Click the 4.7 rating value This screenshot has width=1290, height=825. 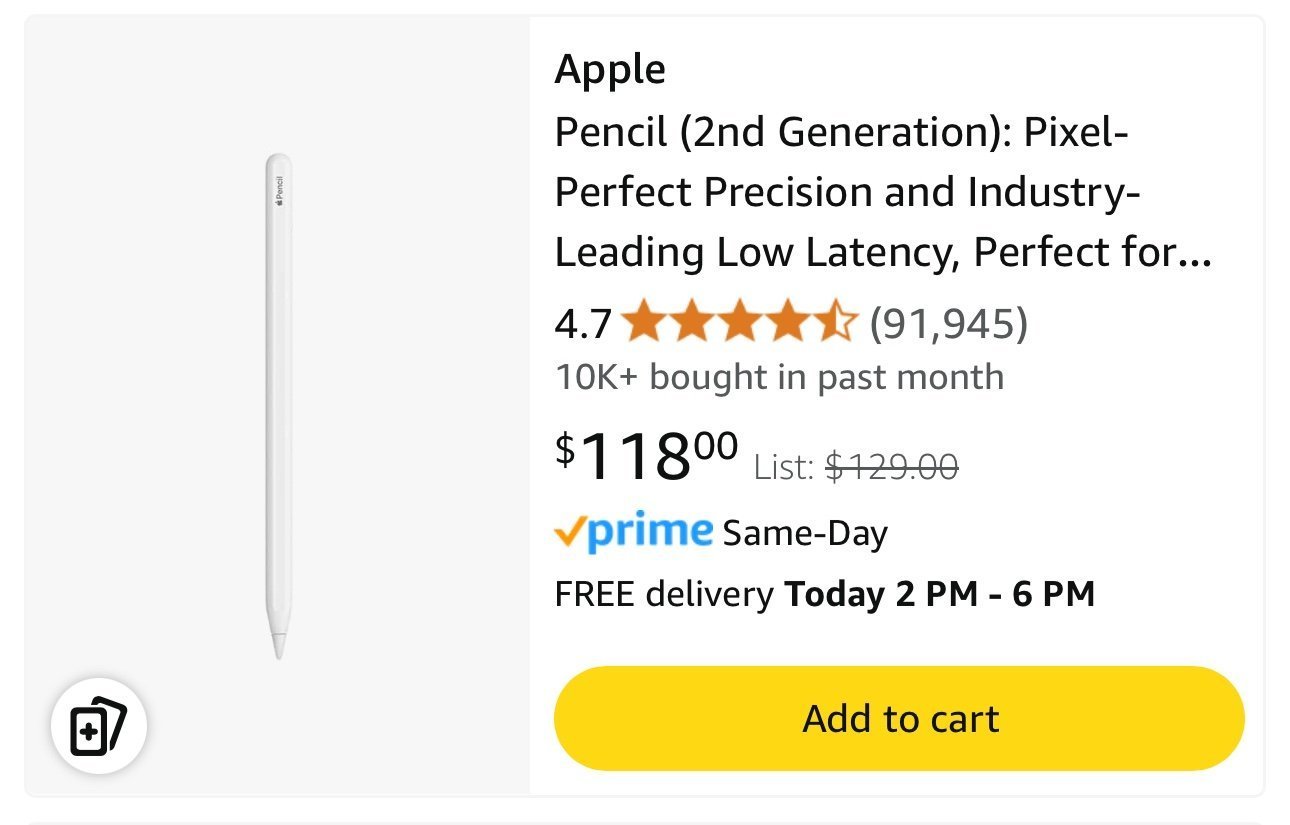582,322
